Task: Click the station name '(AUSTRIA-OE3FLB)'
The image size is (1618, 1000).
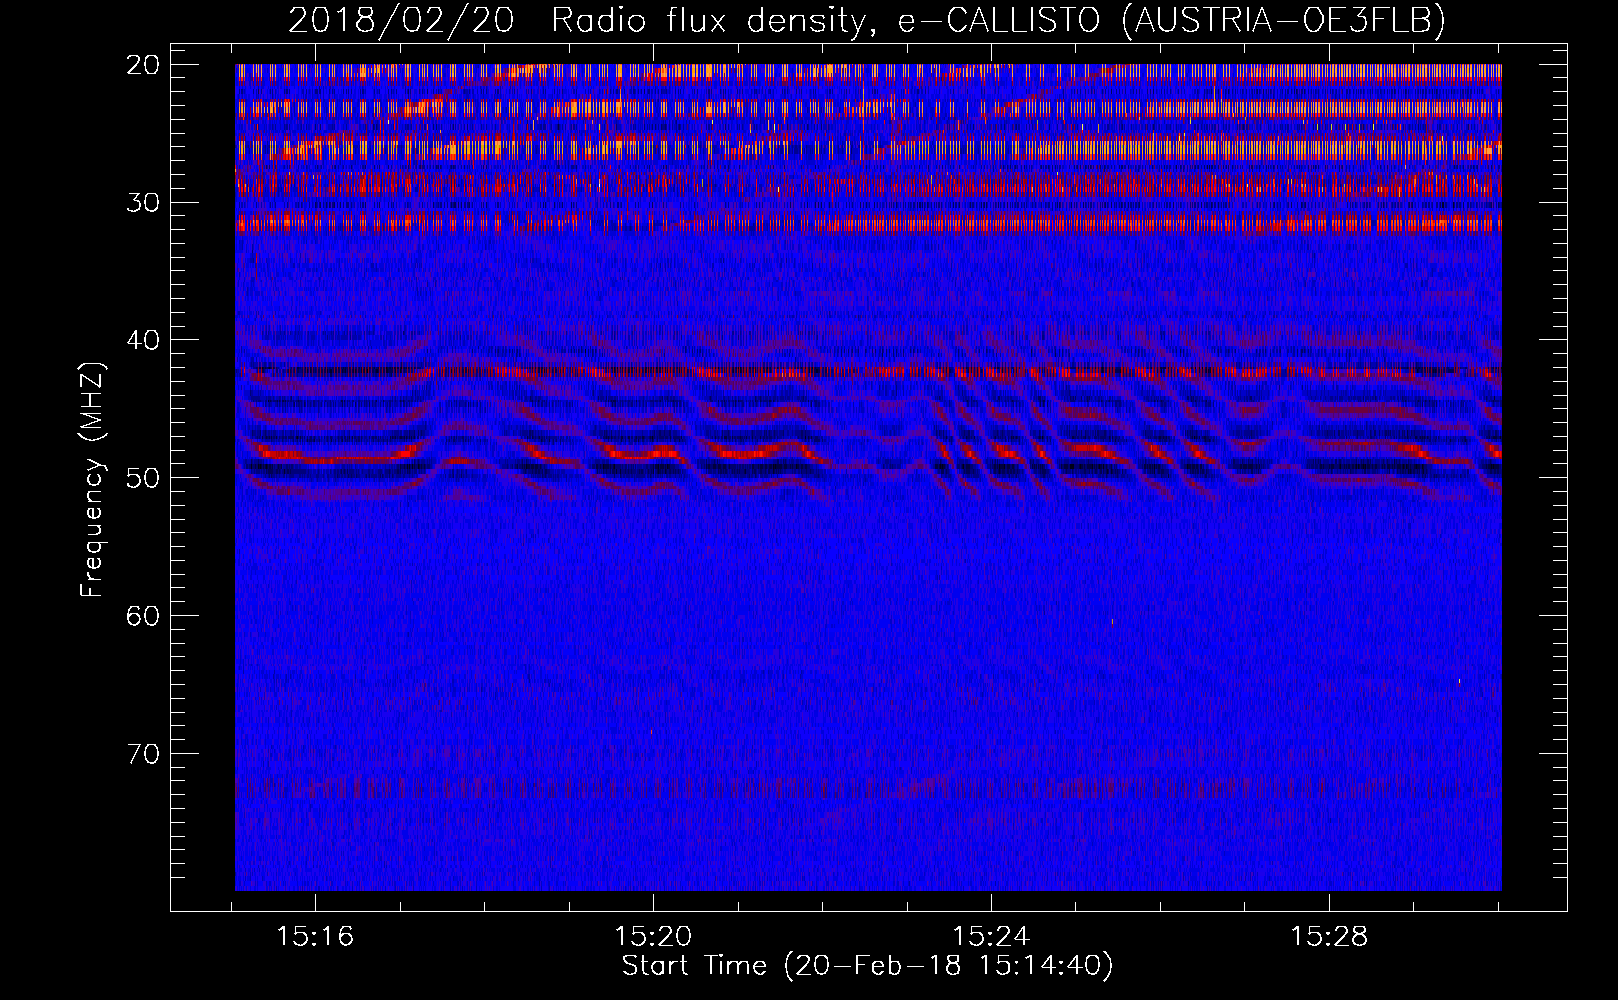Action: point(1284,21)
